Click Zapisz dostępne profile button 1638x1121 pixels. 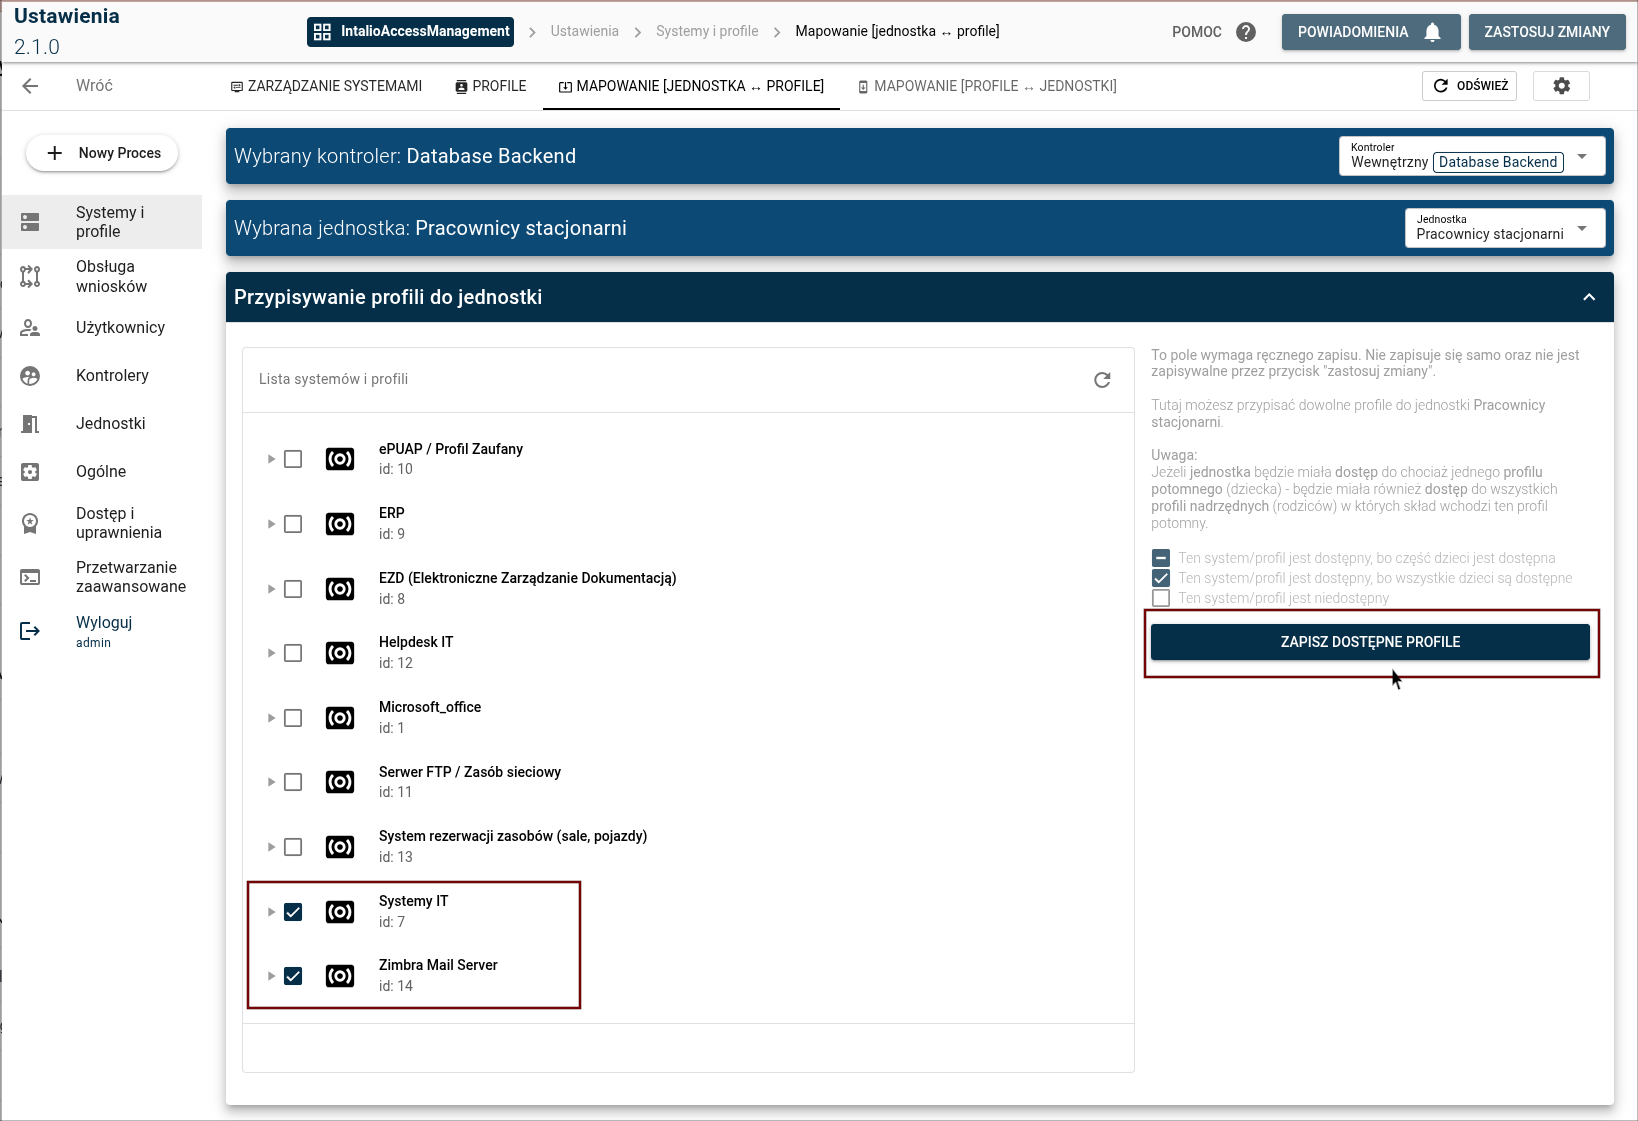[x=1370, y=642]
